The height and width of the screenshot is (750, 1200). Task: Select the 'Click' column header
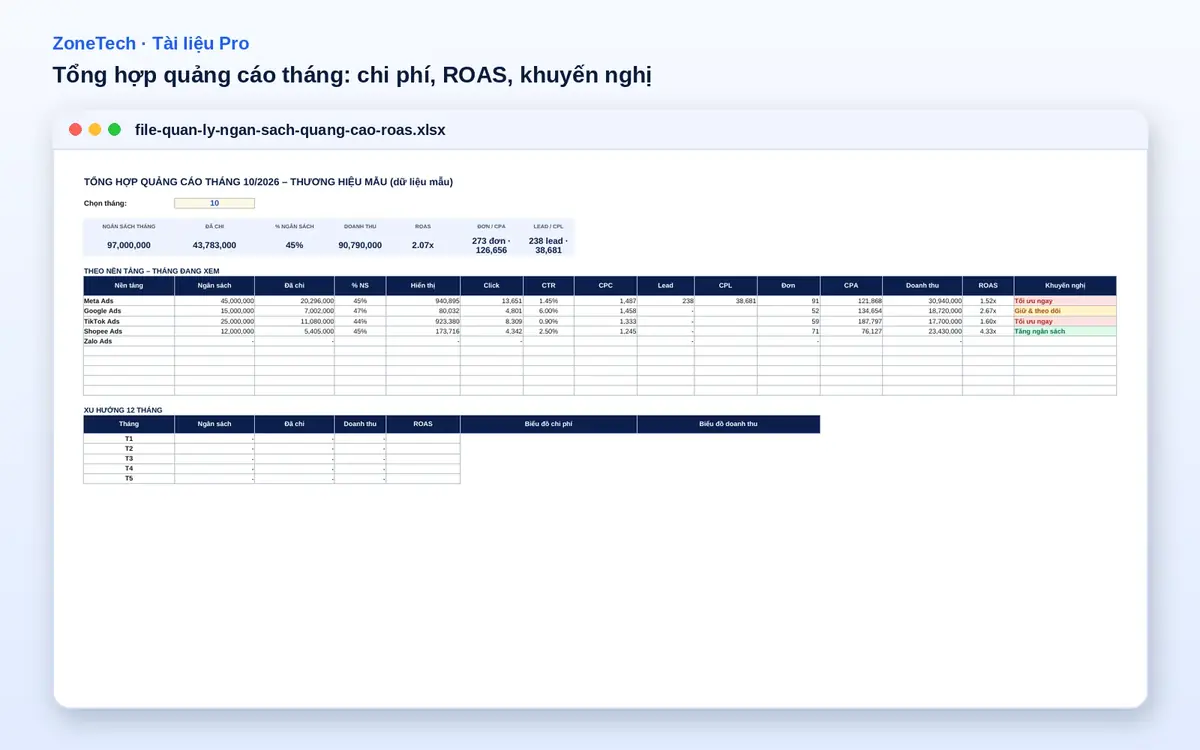(x=492, y=285)
